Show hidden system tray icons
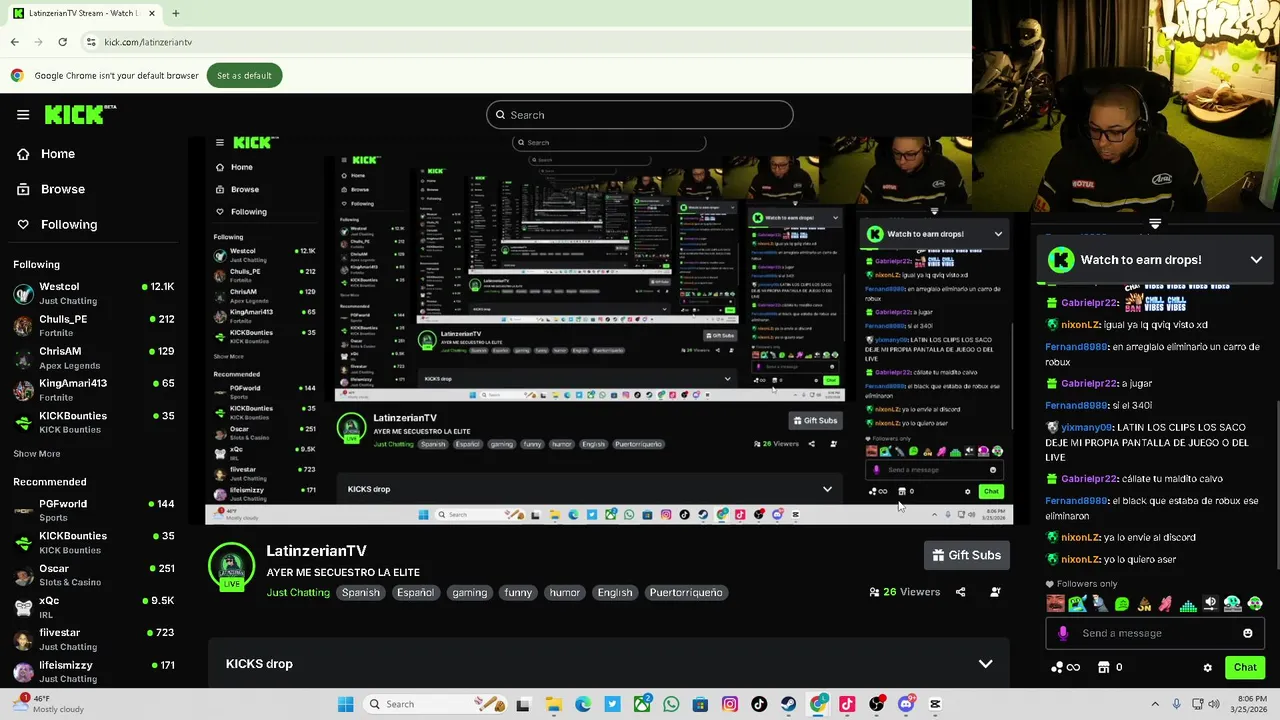This screenshot has height=720, width=1280. (x=1155, y=704)
